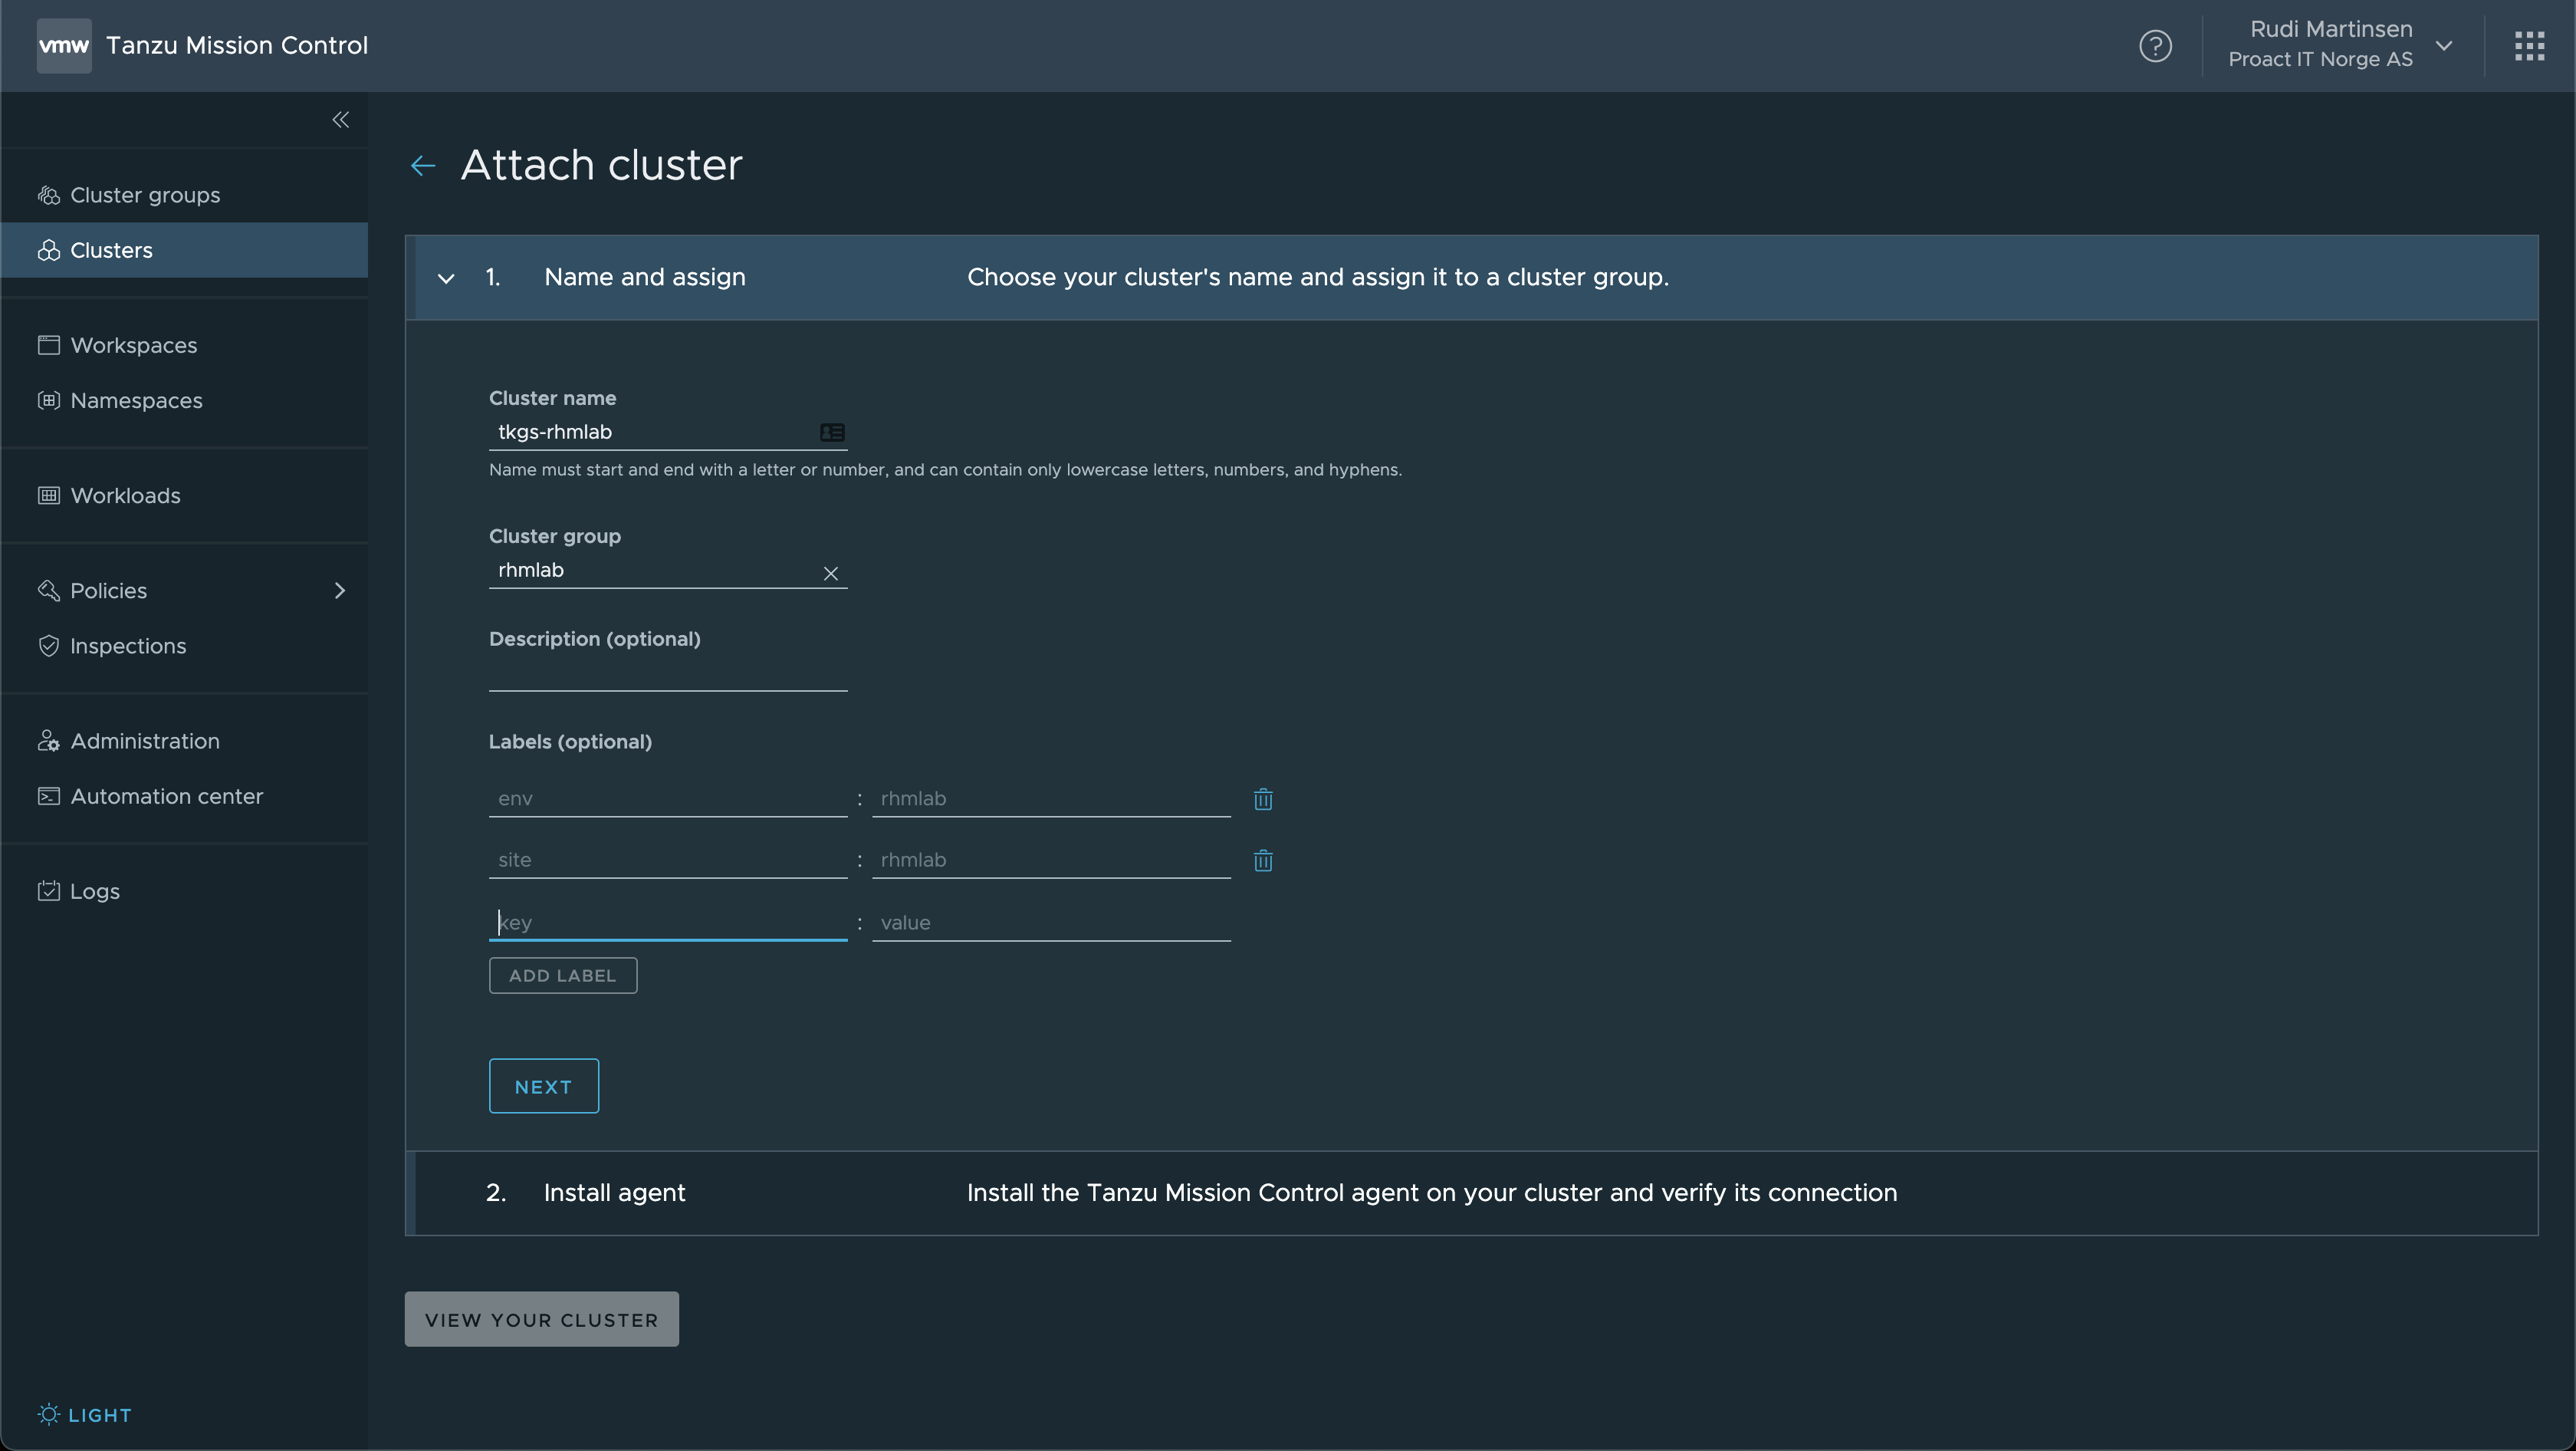This screenshot has height=1451, width=2576.
Task: Focus the Description optional input field
Action: [x=668, y=673]
